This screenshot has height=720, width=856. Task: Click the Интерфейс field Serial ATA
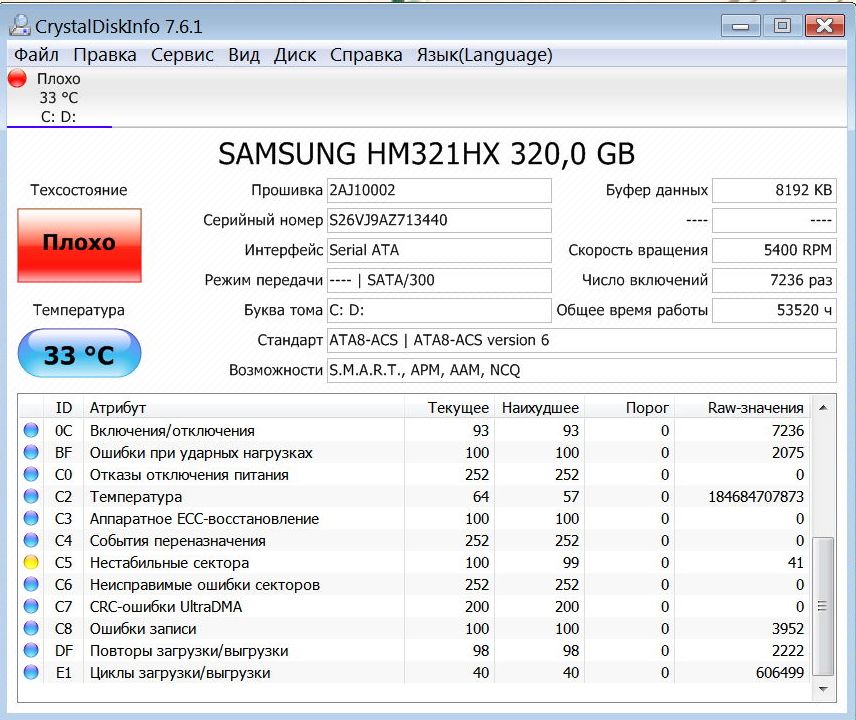pos(439,251)
